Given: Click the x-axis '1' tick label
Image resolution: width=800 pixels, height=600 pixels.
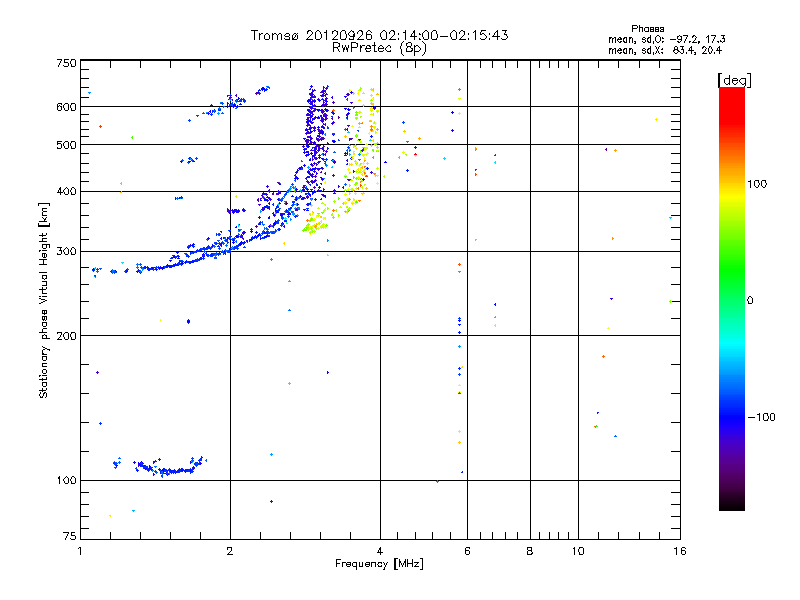Looking at the screenshot, I should [80, 551].
